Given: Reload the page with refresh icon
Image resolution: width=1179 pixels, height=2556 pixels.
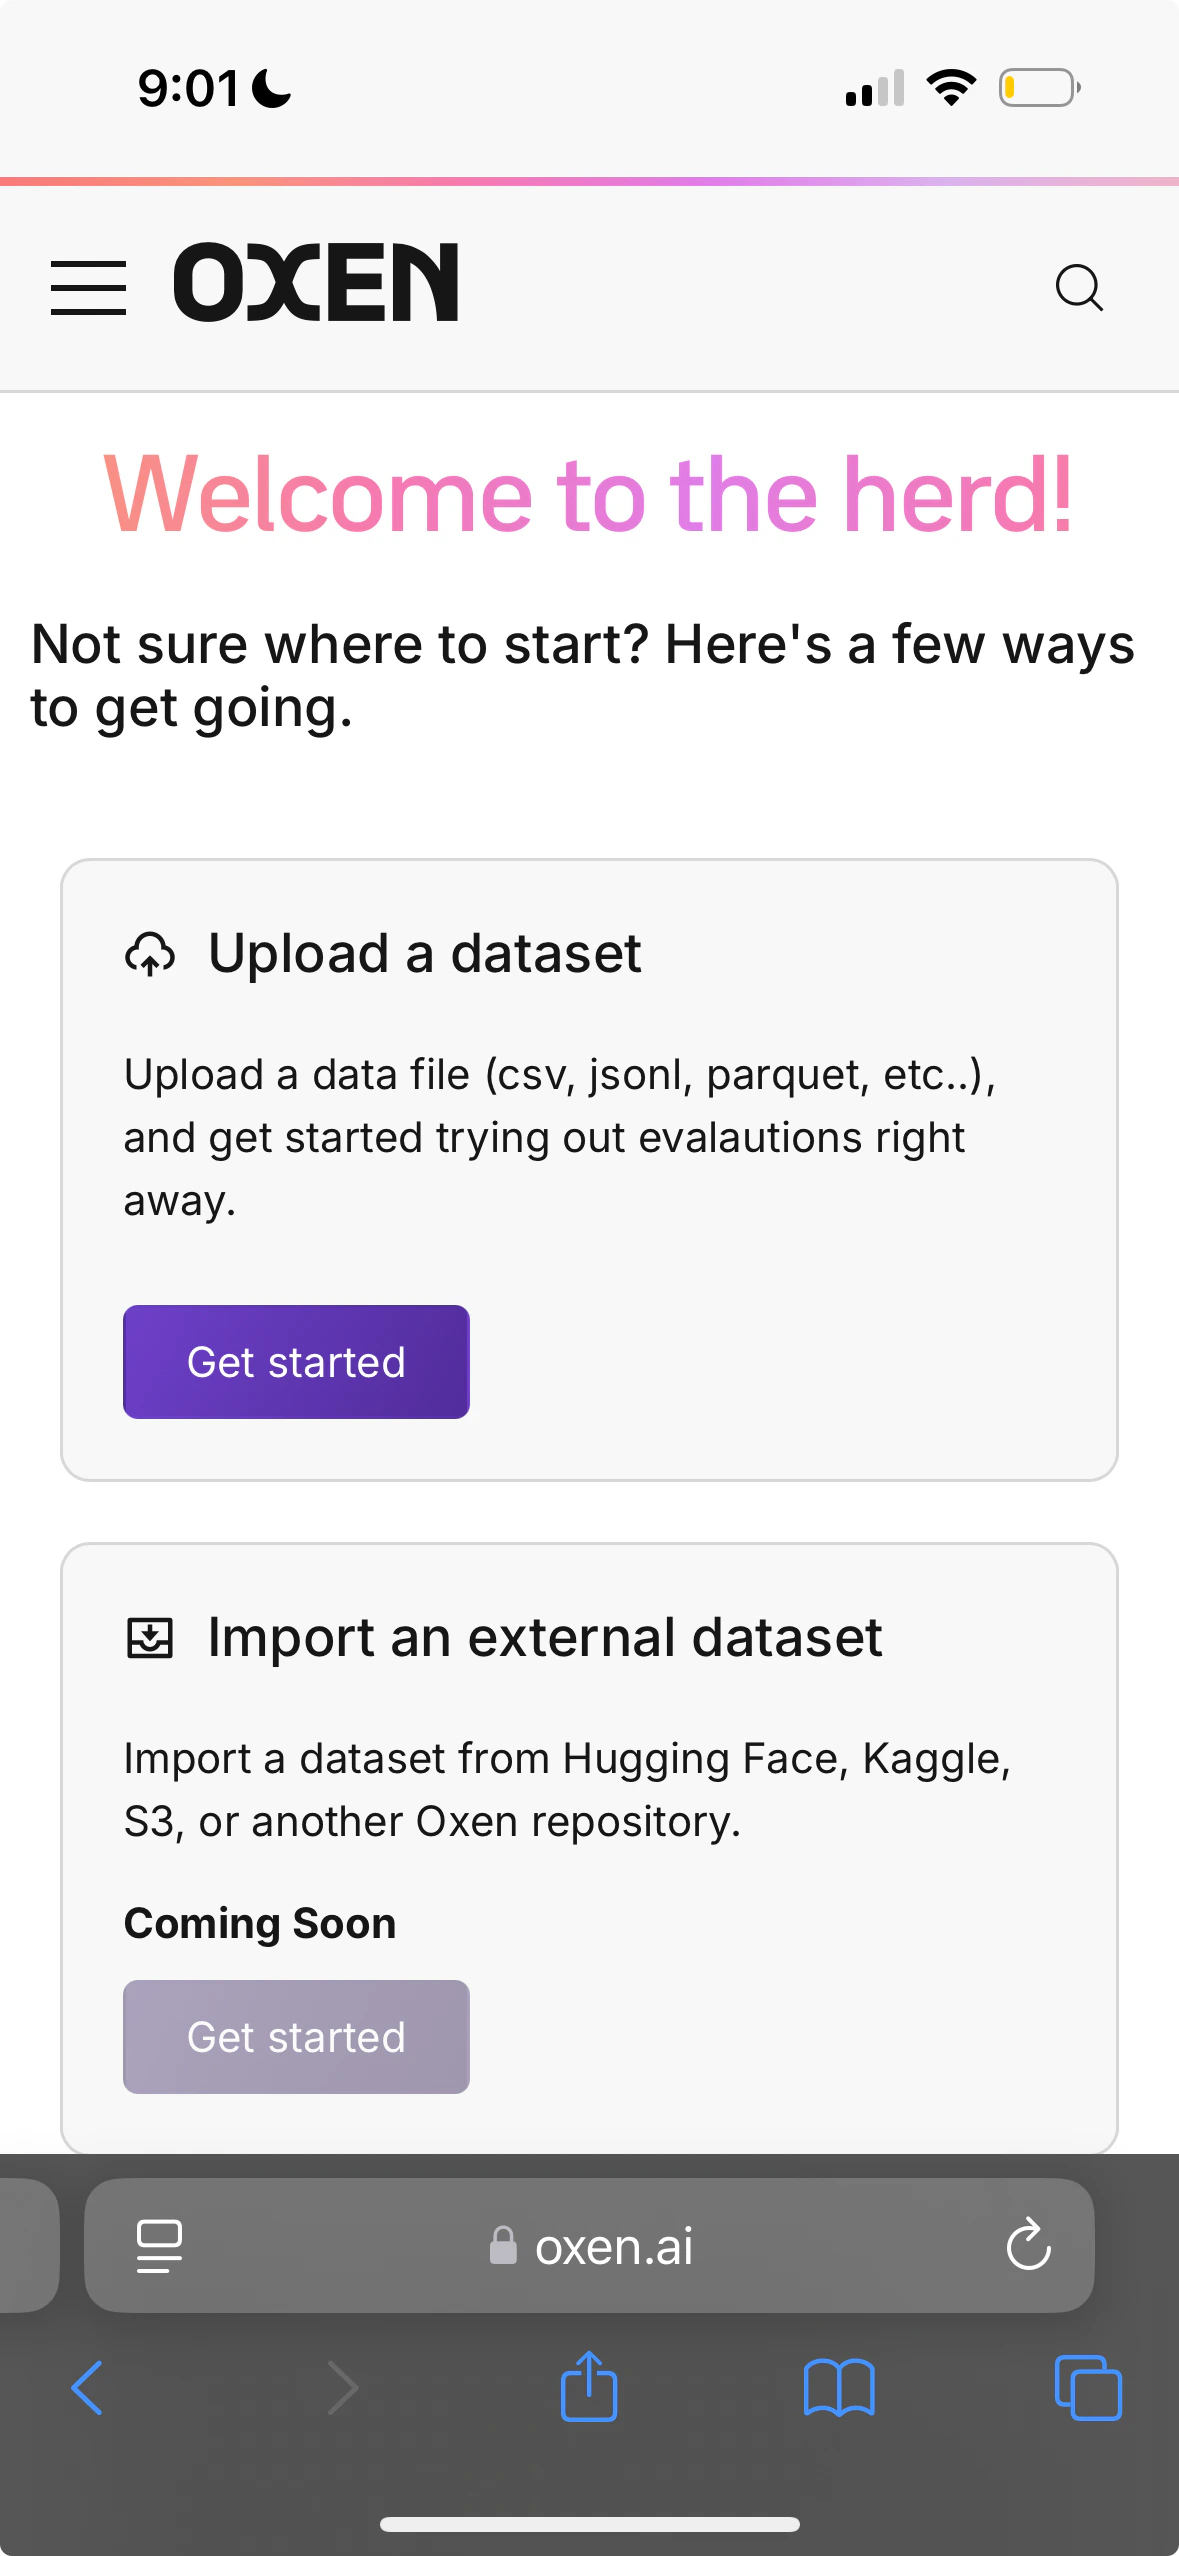Looking at the screenshot, I should 1028,2246.
